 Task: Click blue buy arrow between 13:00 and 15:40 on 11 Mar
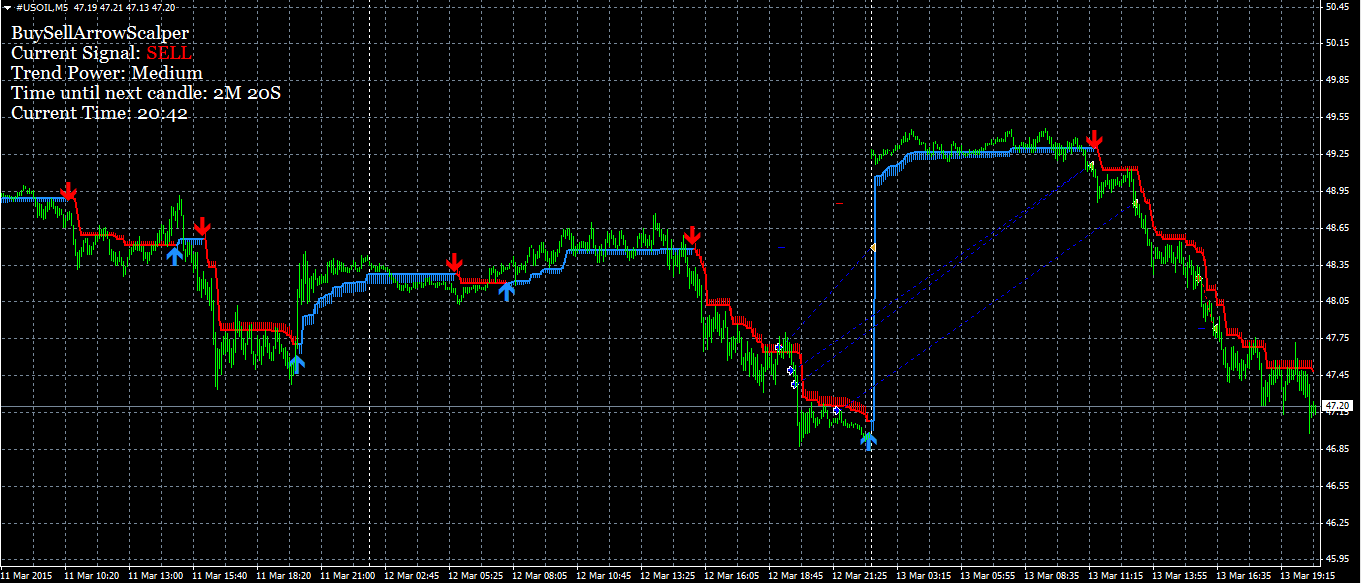point(175,255)
